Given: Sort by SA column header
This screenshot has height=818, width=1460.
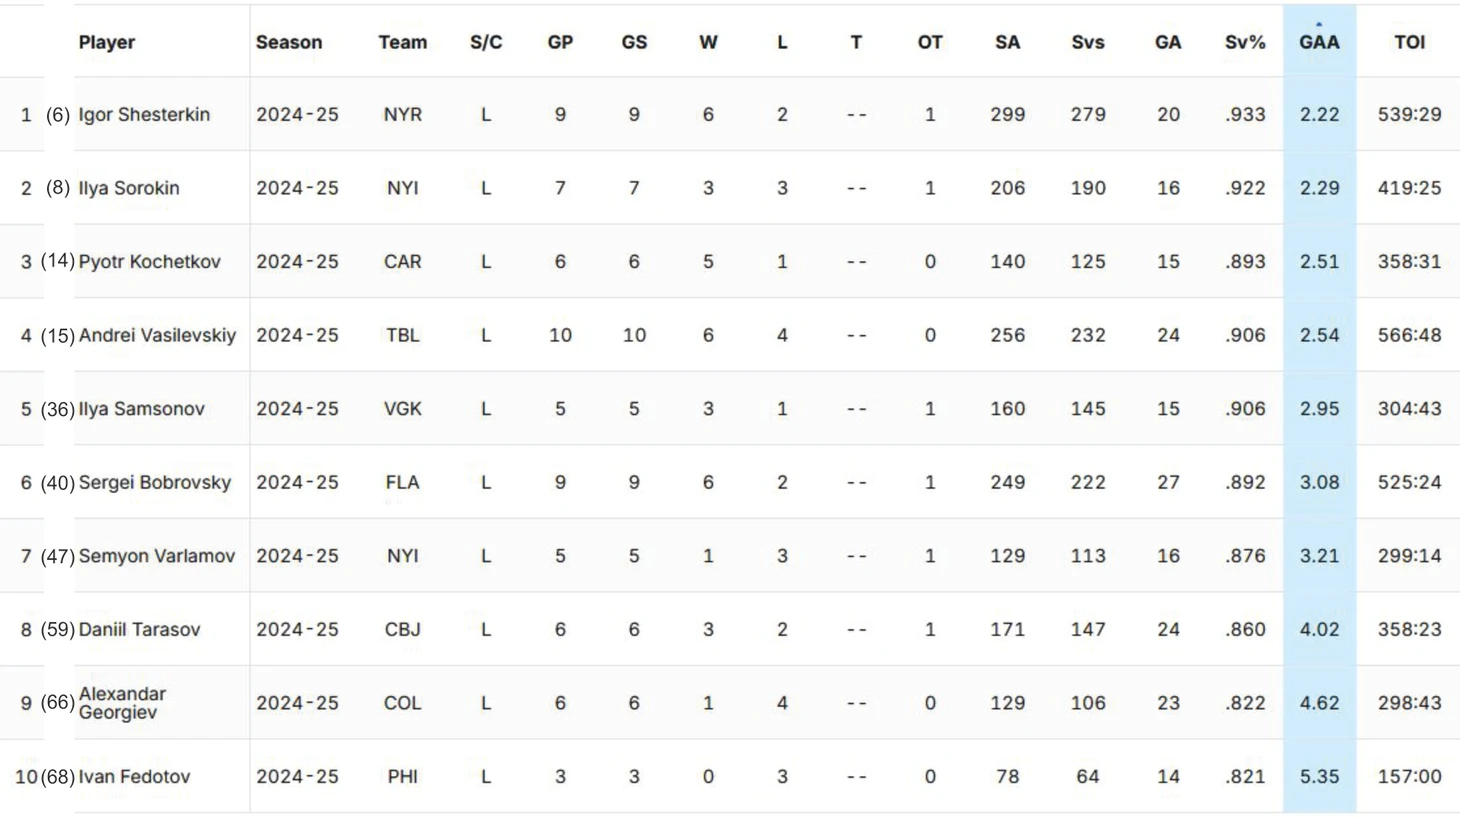Looking at the screenshot, I should click(1007, 42).
